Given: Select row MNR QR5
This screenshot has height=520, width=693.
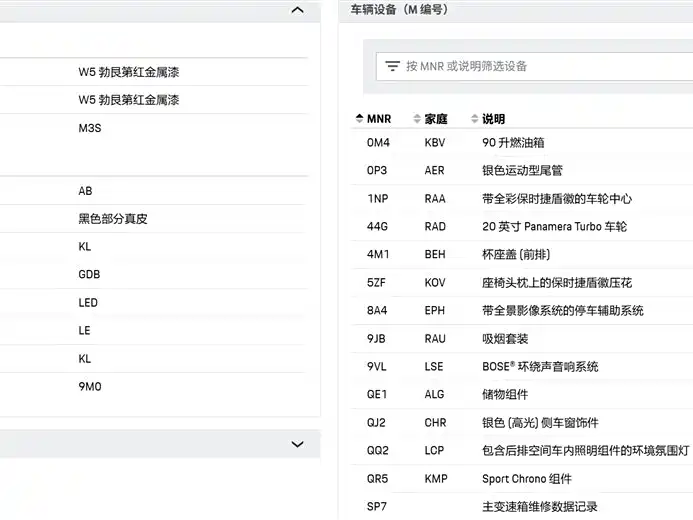Looking at the screenshot, I should click(x=522, y=479).
